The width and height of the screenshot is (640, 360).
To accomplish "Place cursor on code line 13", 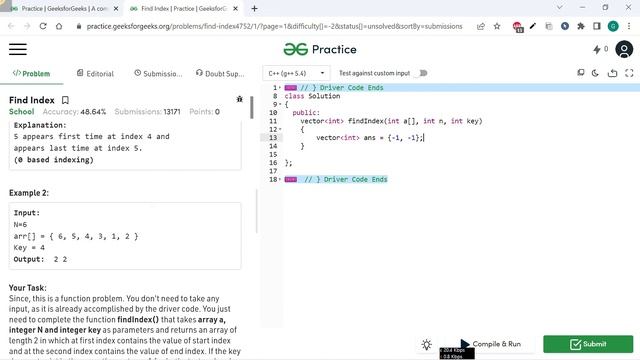I will pos(370,138).
